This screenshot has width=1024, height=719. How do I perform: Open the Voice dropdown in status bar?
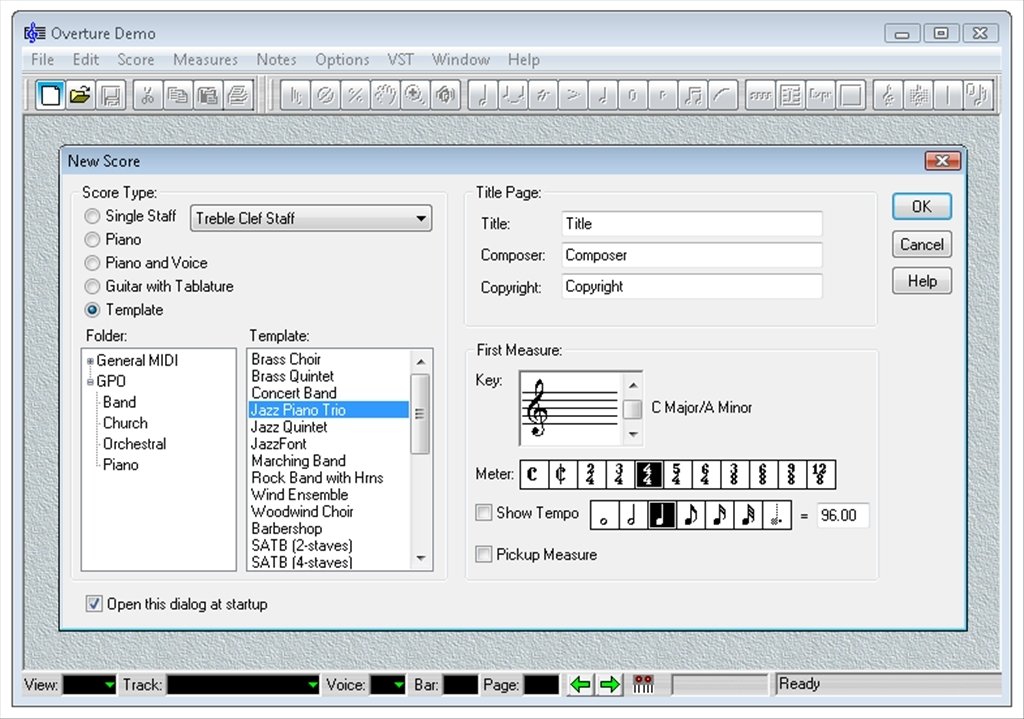(x=388, y=684)
